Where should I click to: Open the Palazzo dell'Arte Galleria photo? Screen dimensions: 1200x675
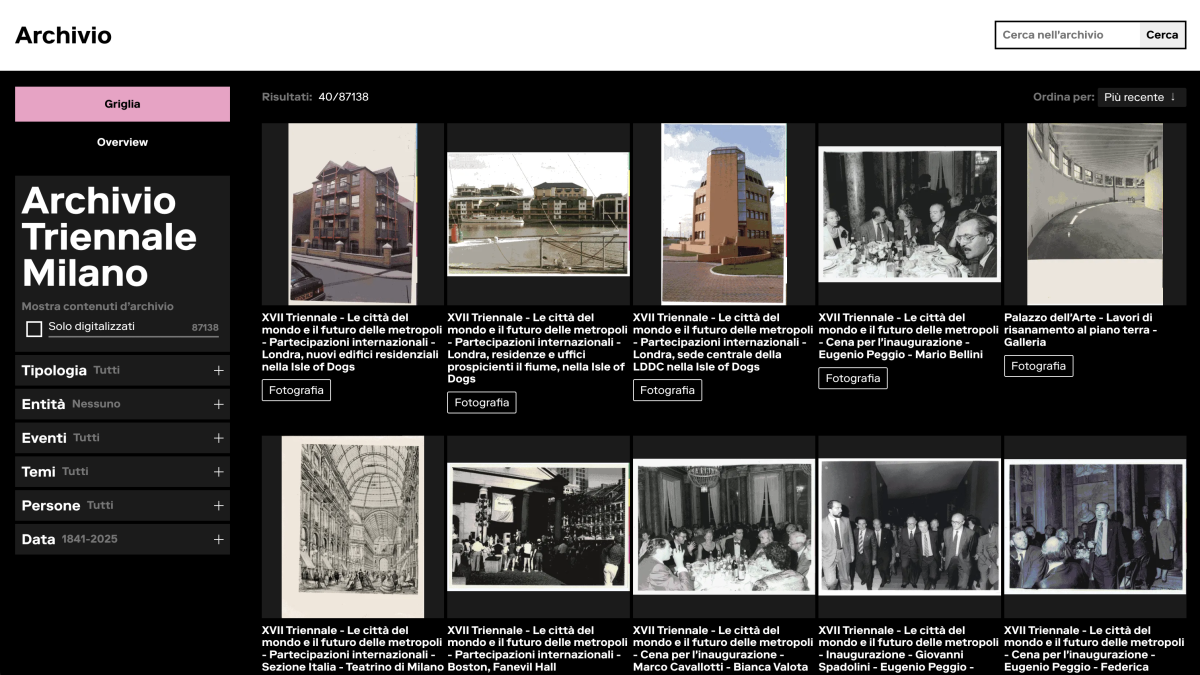[x=1094, y=213]
